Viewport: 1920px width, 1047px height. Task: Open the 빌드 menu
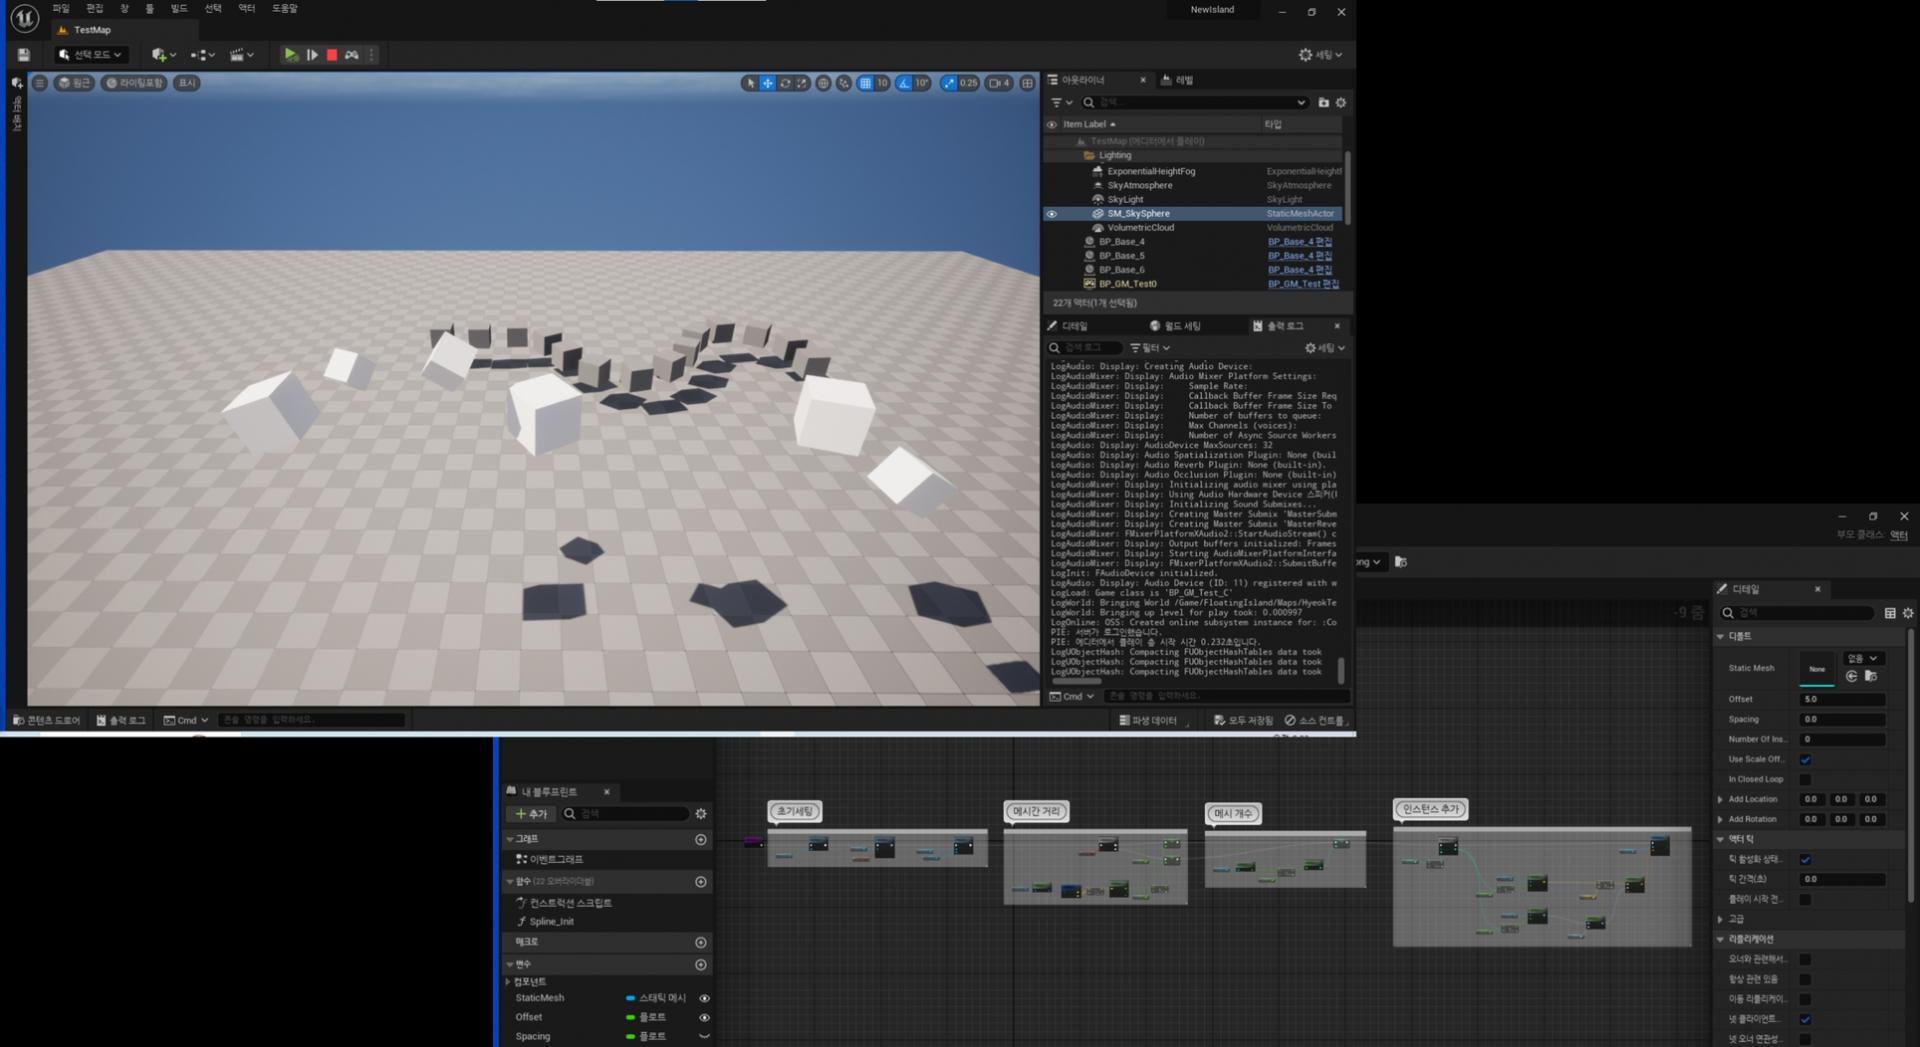[179, 8]
